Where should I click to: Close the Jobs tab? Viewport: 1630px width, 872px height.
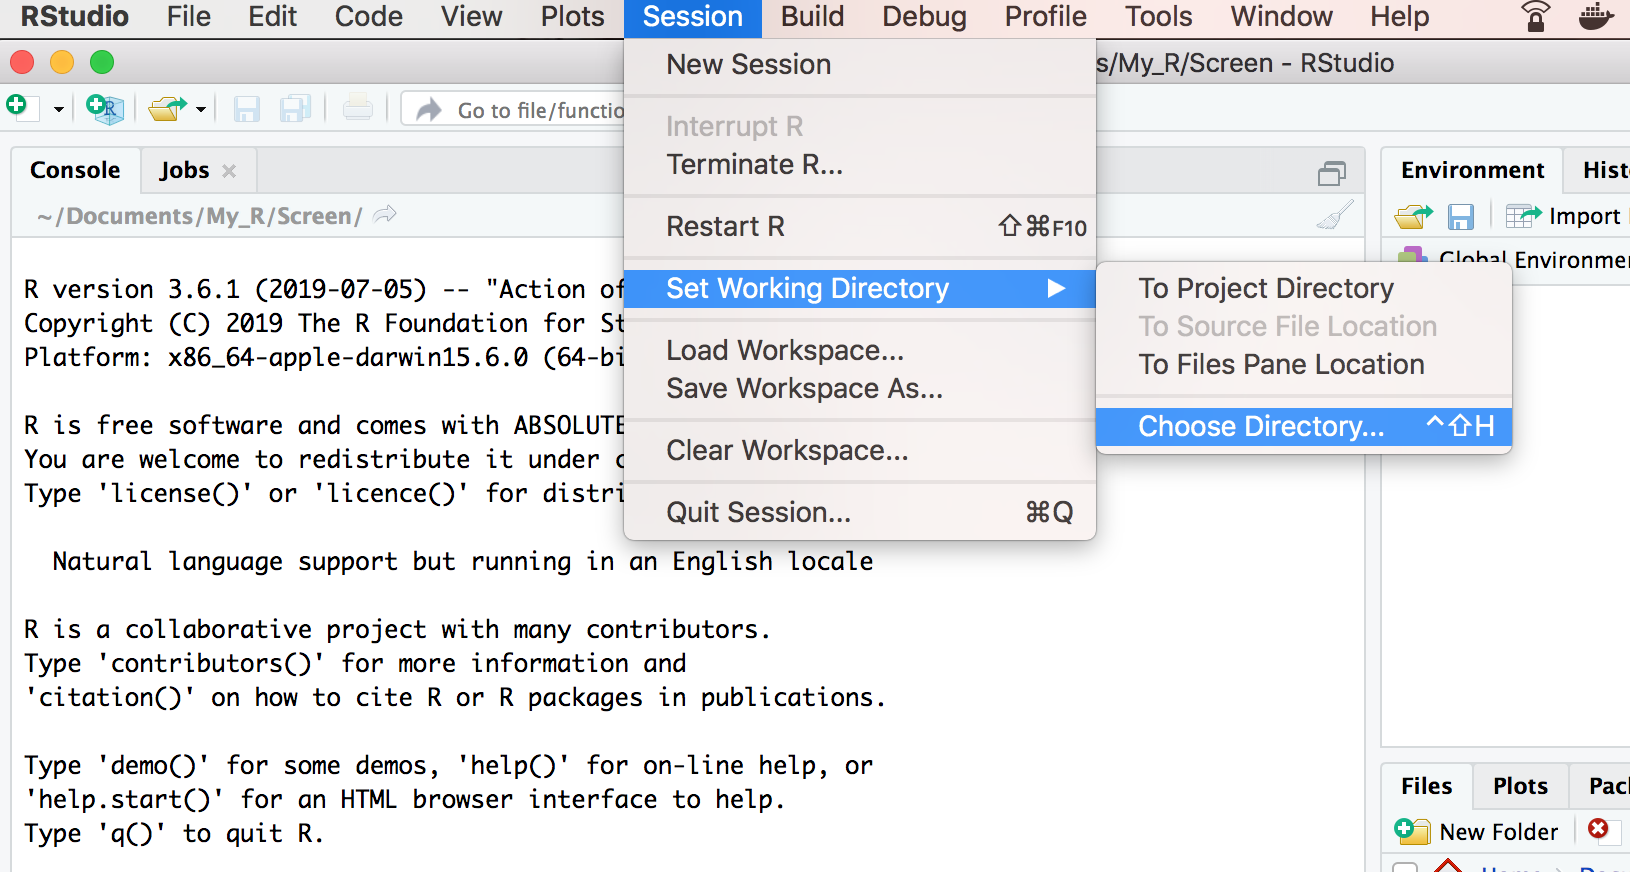(229, 171)
